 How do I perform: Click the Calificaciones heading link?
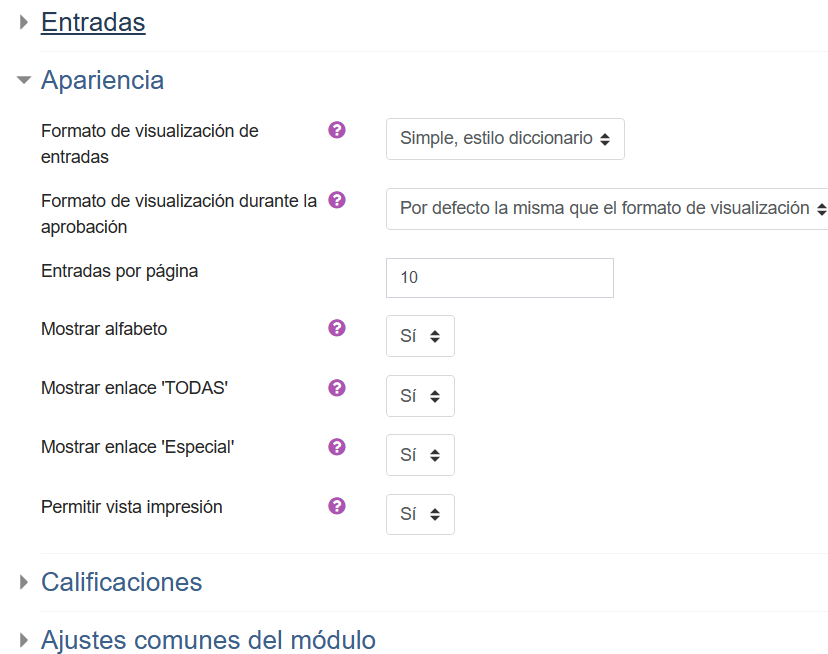(121, 582)
